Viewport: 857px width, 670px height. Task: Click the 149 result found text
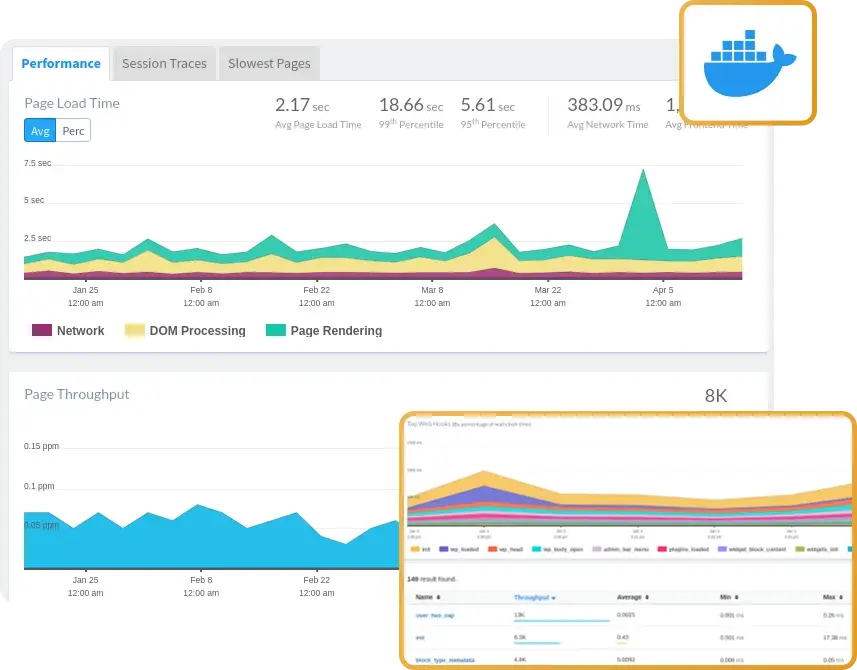431,579
